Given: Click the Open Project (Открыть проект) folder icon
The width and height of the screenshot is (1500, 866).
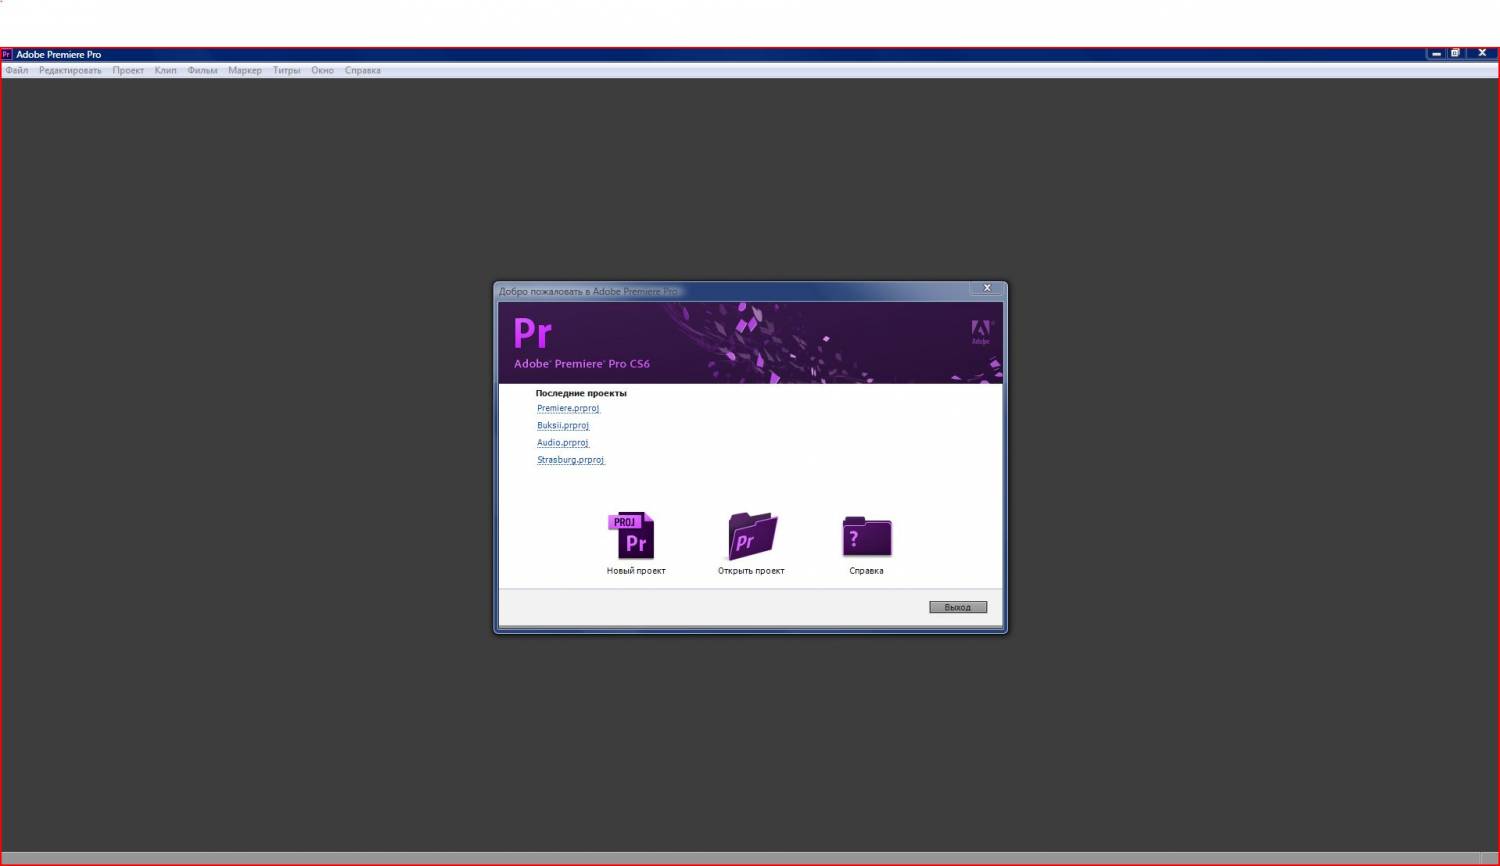Looking at the screenshot, I should pyautogui.click(x=752, y=536).
